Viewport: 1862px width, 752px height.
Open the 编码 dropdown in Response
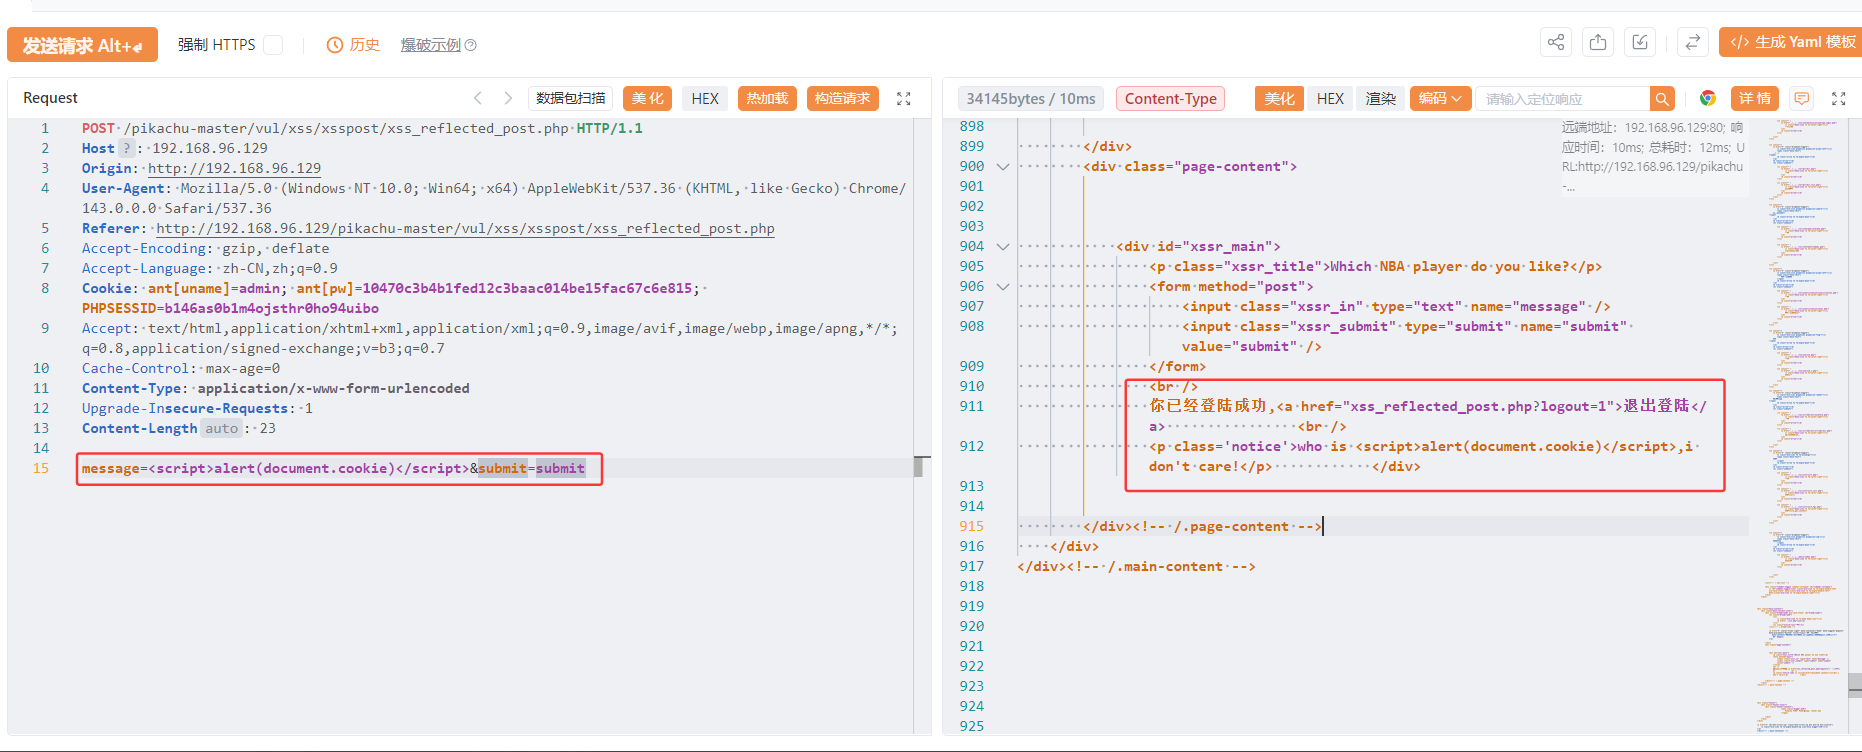[1441, 98]
